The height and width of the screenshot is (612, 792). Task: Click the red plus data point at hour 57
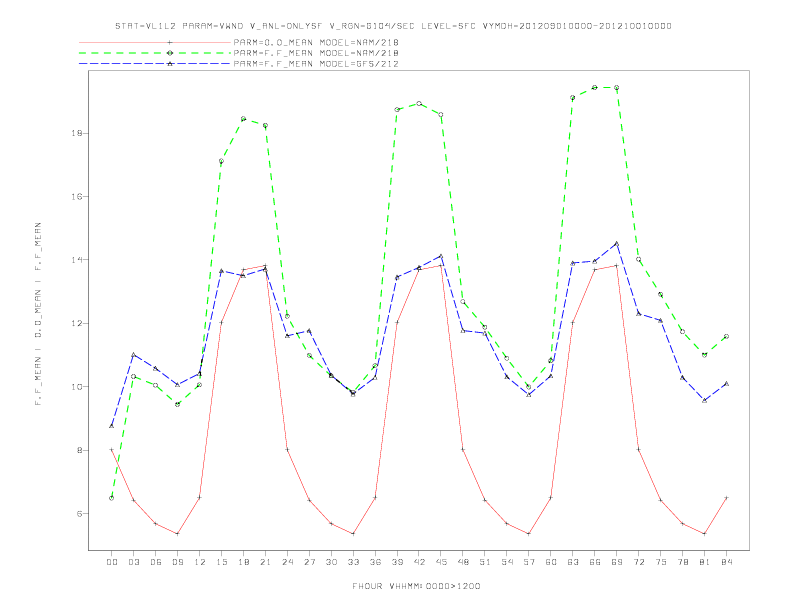click(529, 534)
